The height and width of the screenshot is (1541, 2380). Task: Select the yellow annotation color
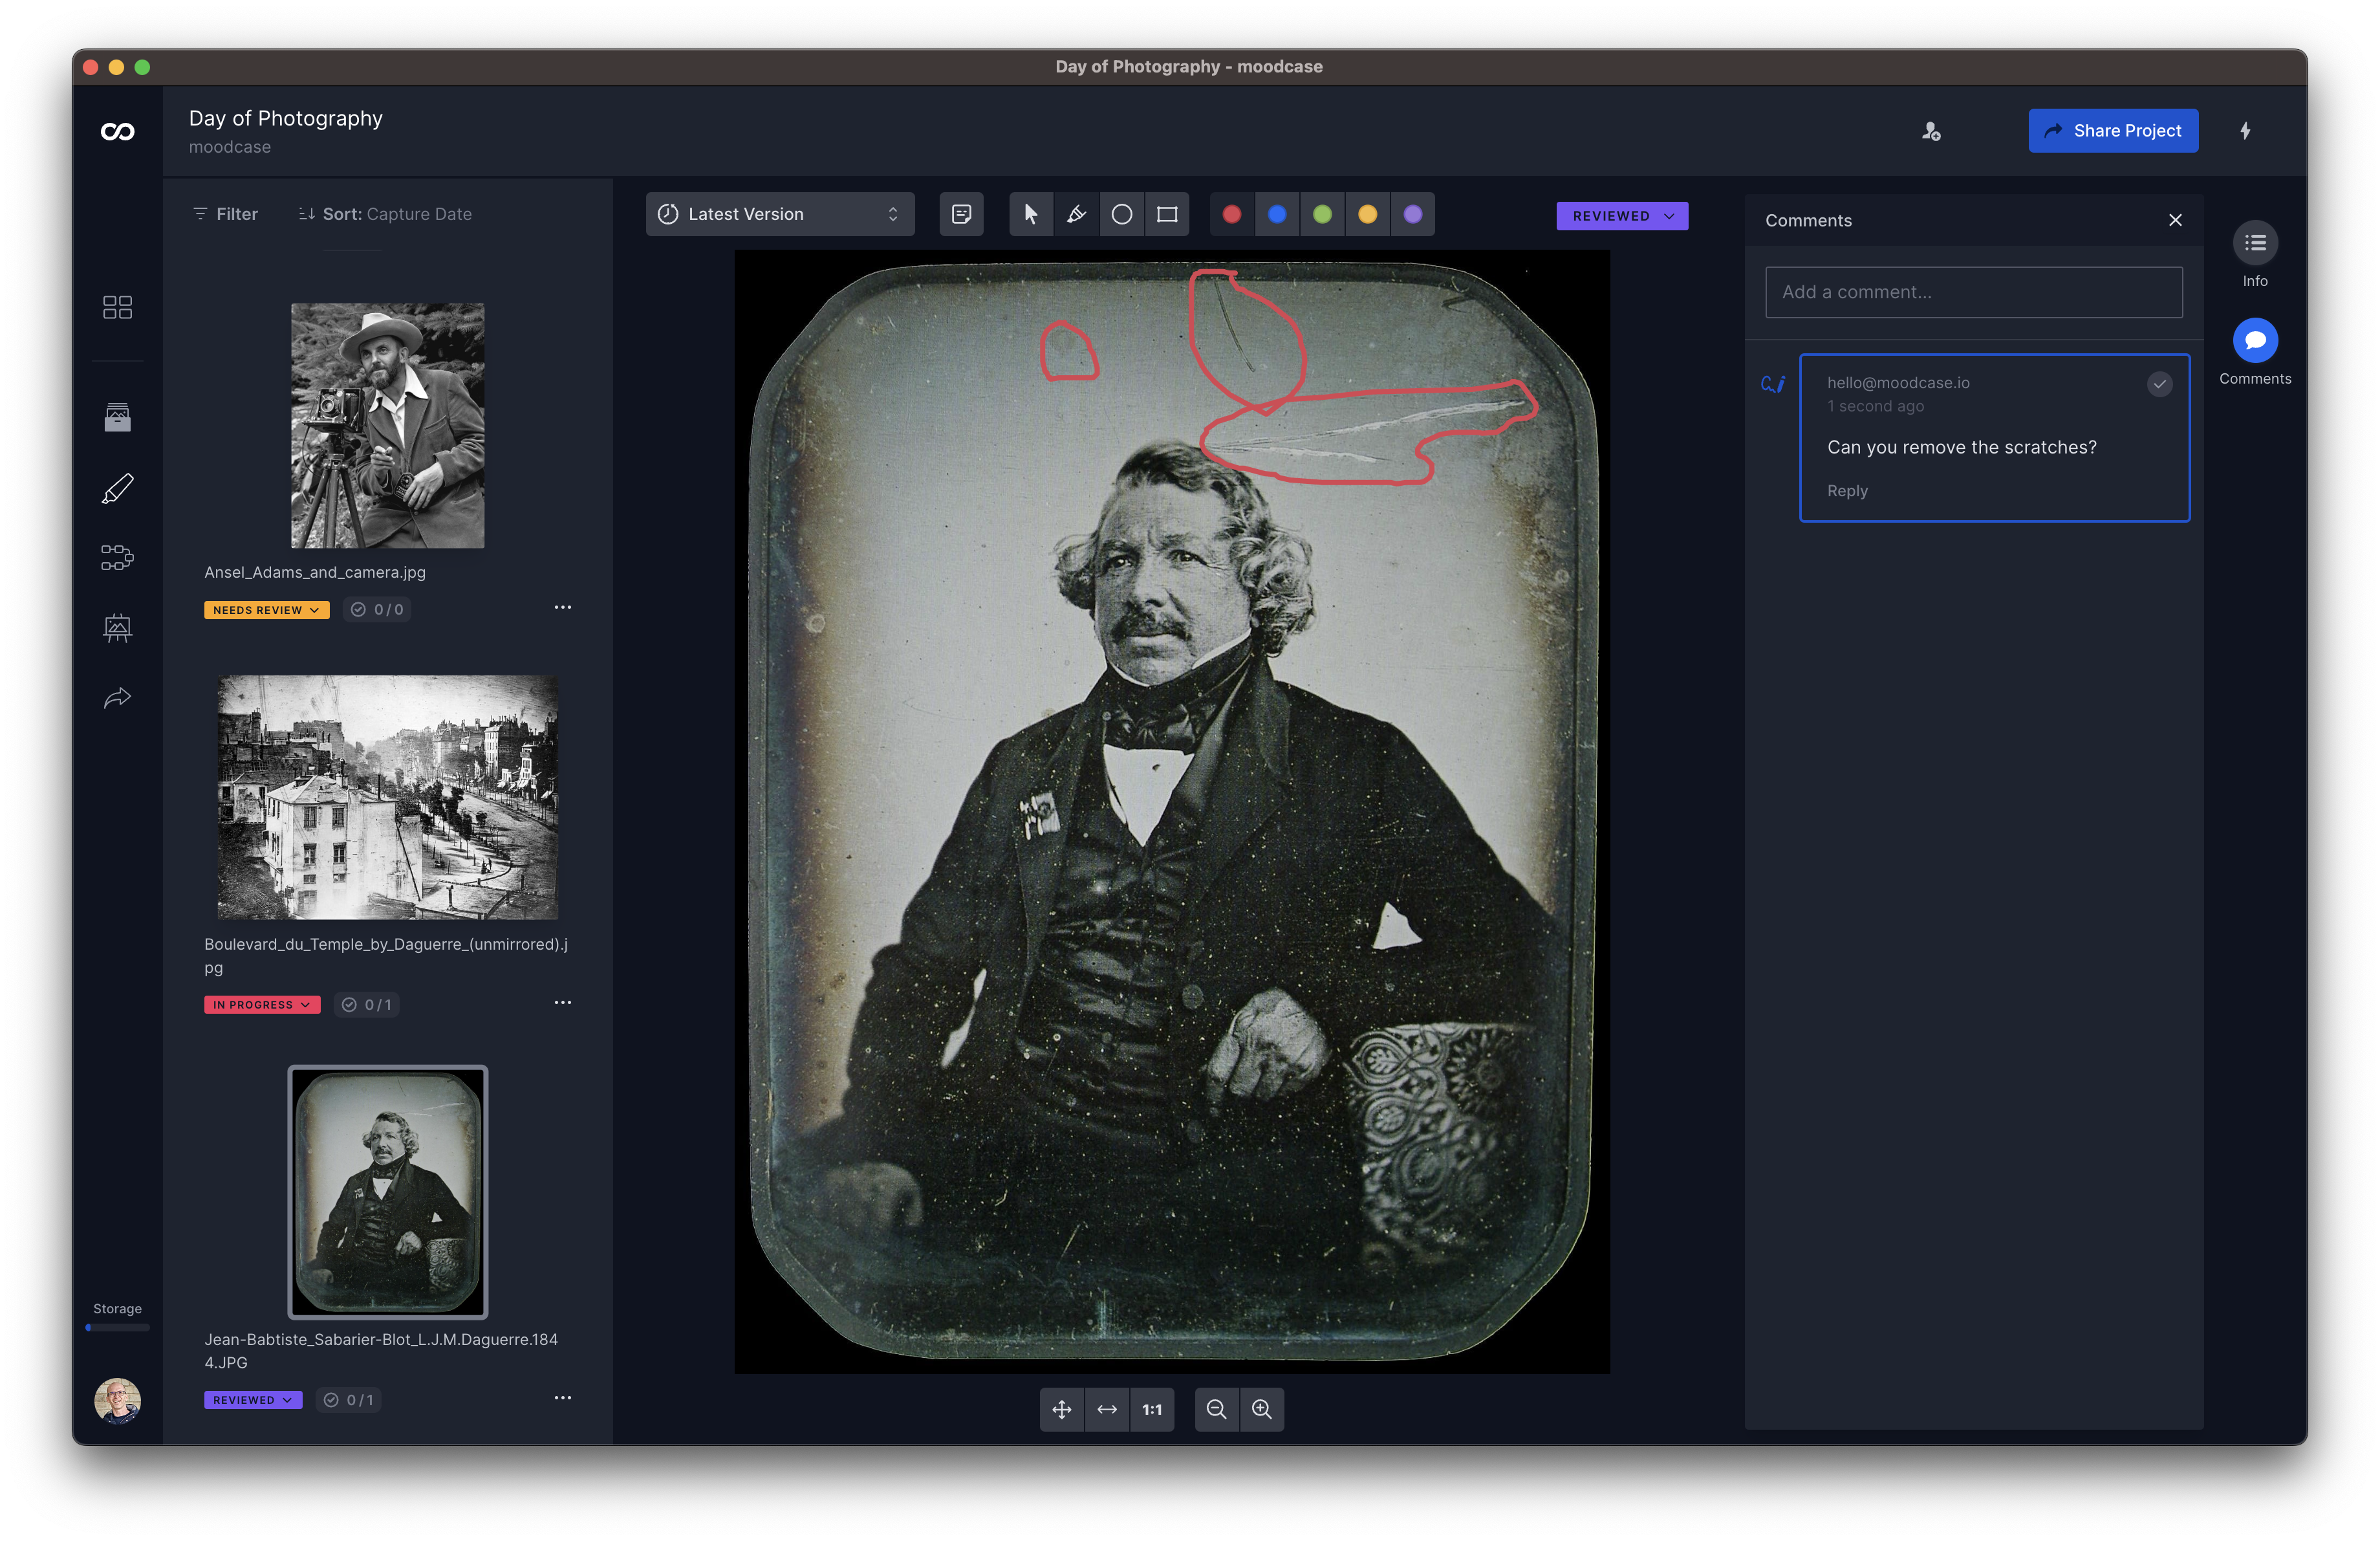pyautogui.click(x=1368, y=214)
